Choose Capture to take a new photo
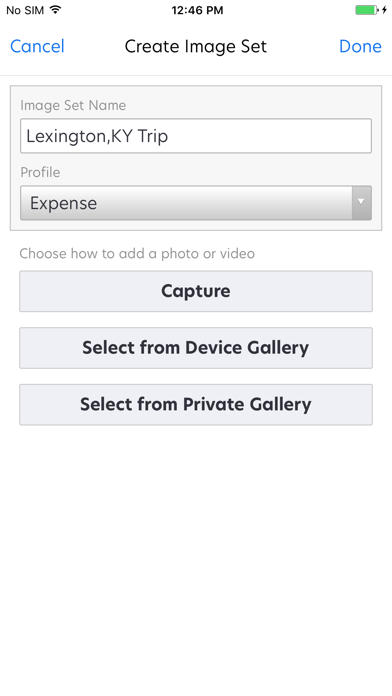This screenshot has height=696, width=392. [196, 291]
